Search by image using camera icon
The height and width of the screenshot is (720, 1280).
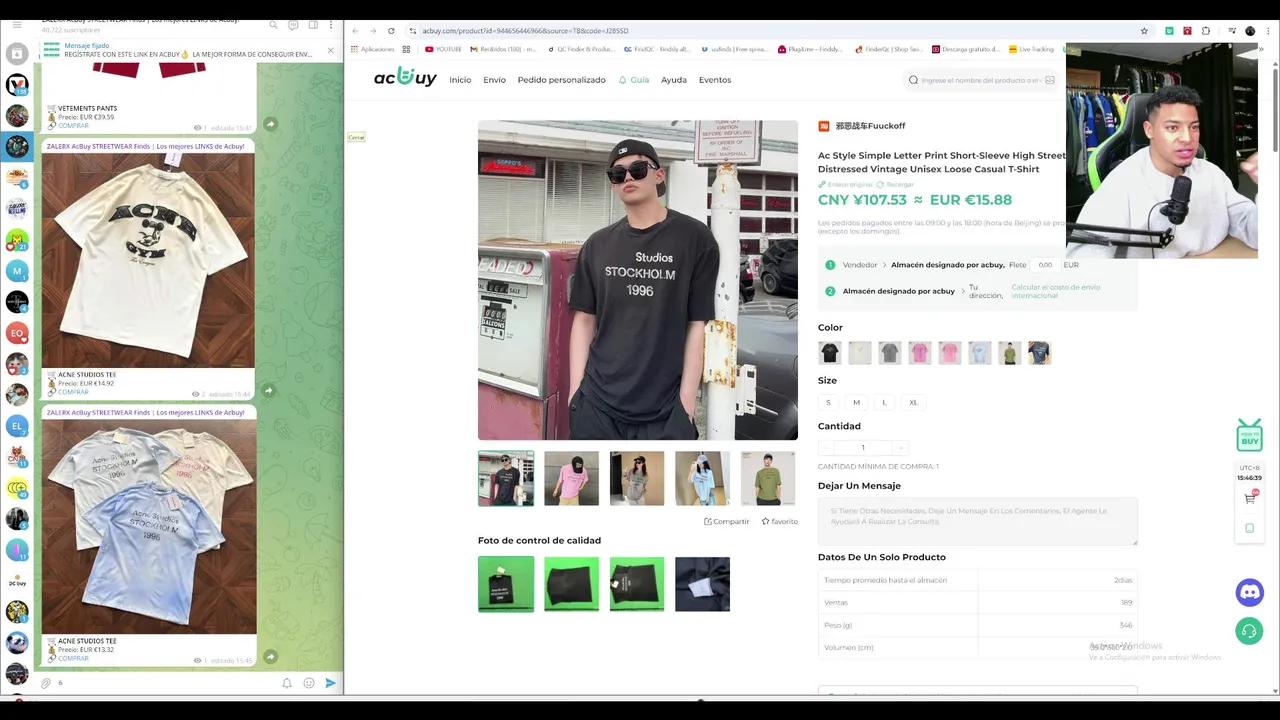coord(1050,80)
